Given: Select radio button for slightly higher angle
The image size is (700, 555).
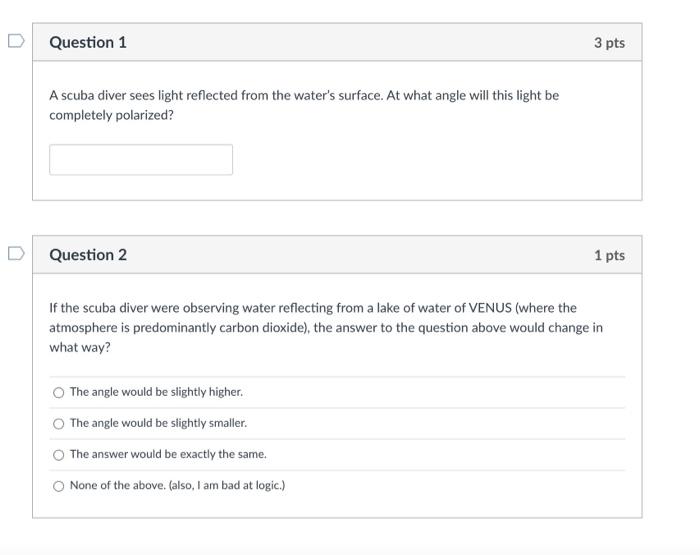Looking at the screenshot, I should tap(58, 392).
